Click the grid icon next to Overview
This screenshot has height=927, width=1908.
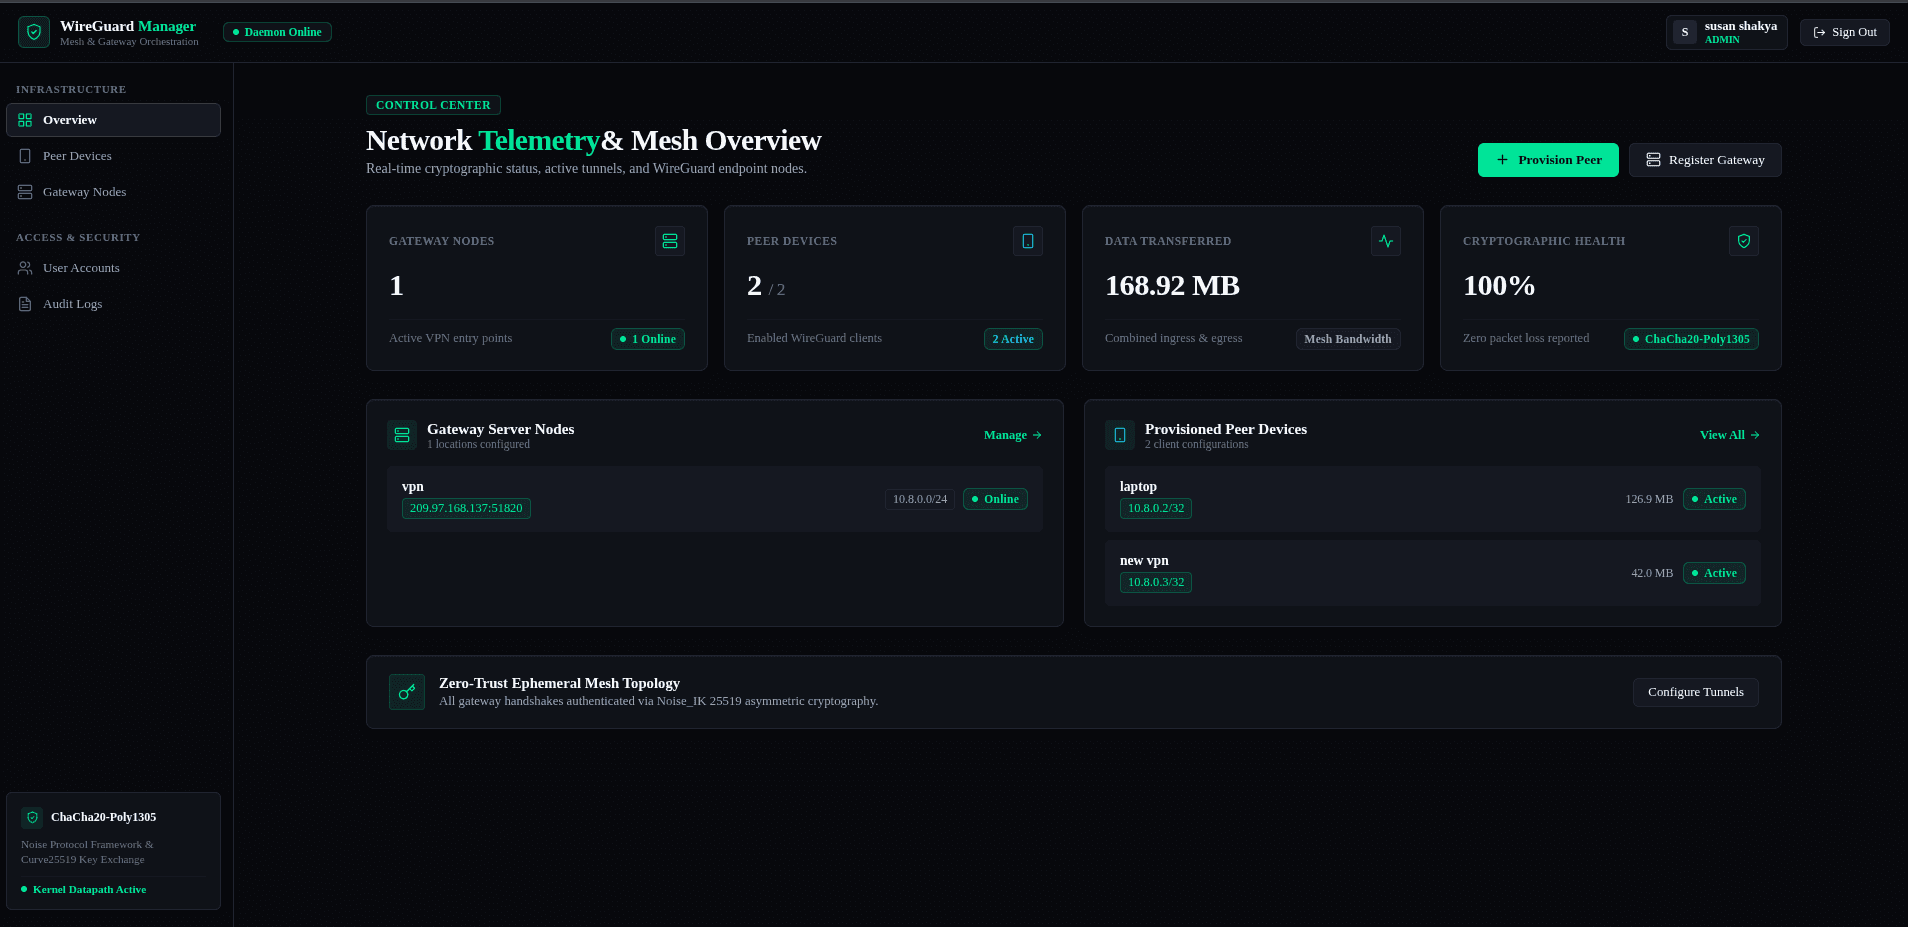[25, 120]
